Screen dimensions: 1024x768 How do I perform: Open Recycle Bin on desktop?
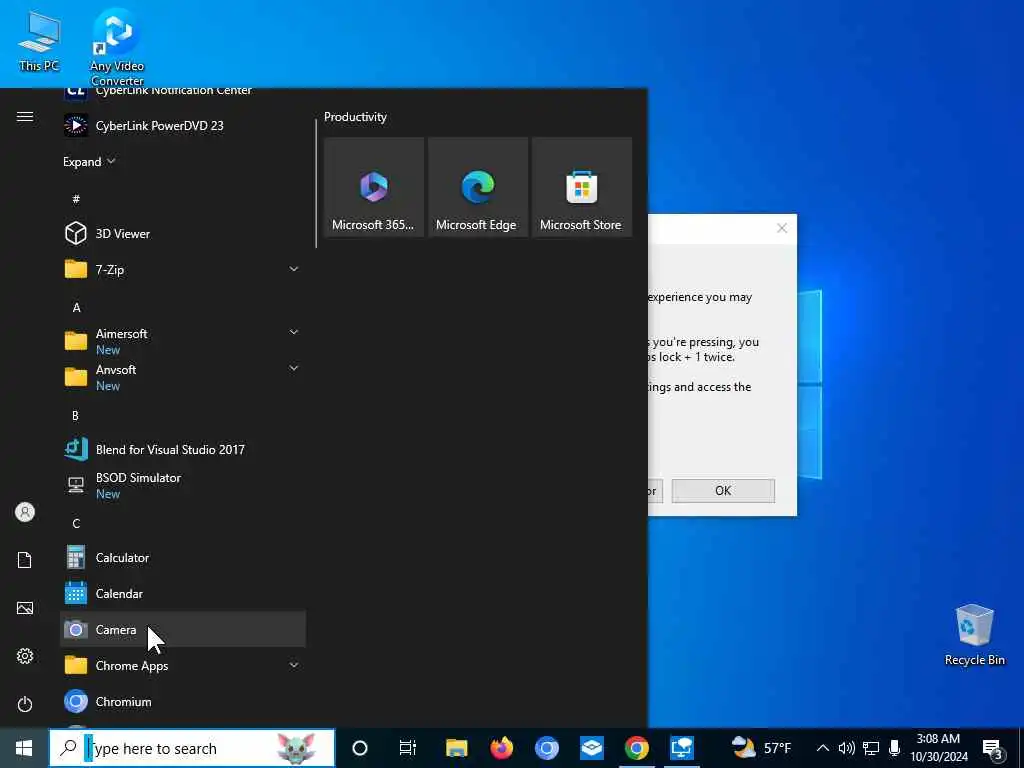(x=974, y=635)
